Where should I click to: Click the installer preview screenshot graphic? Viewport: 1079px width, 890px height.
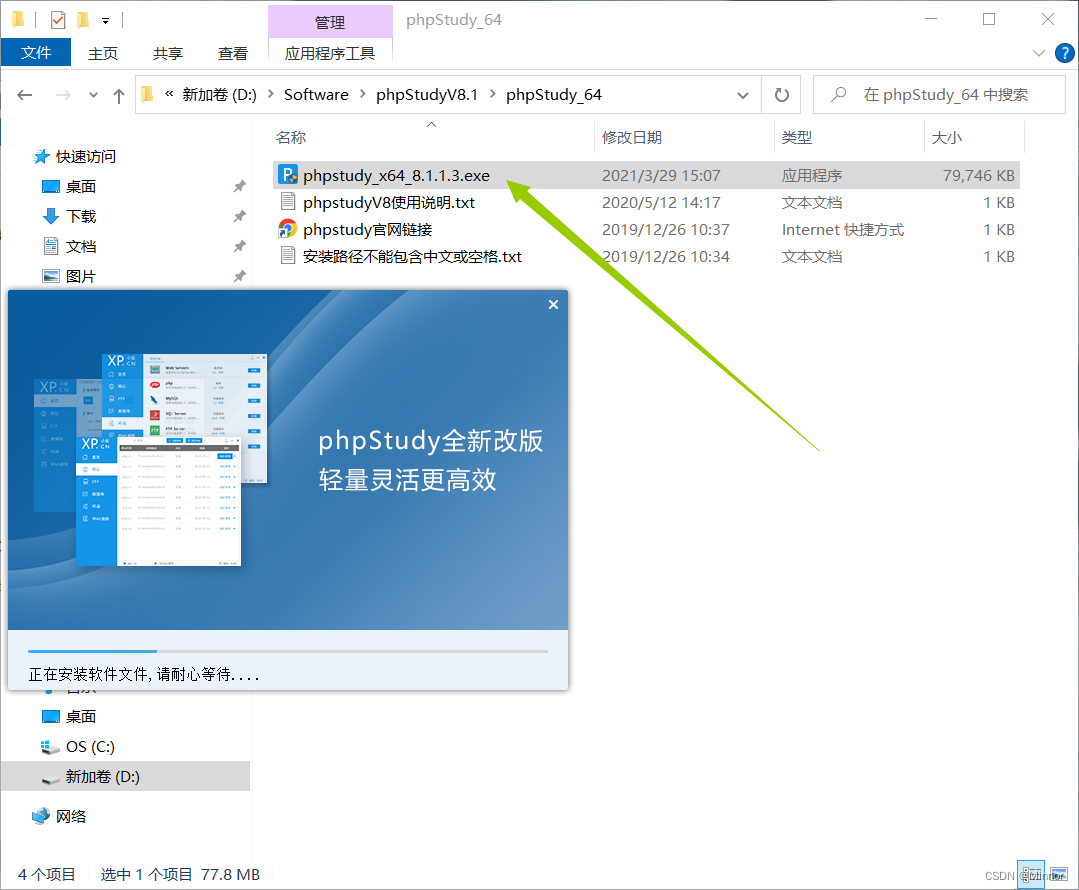pos(151,460)
